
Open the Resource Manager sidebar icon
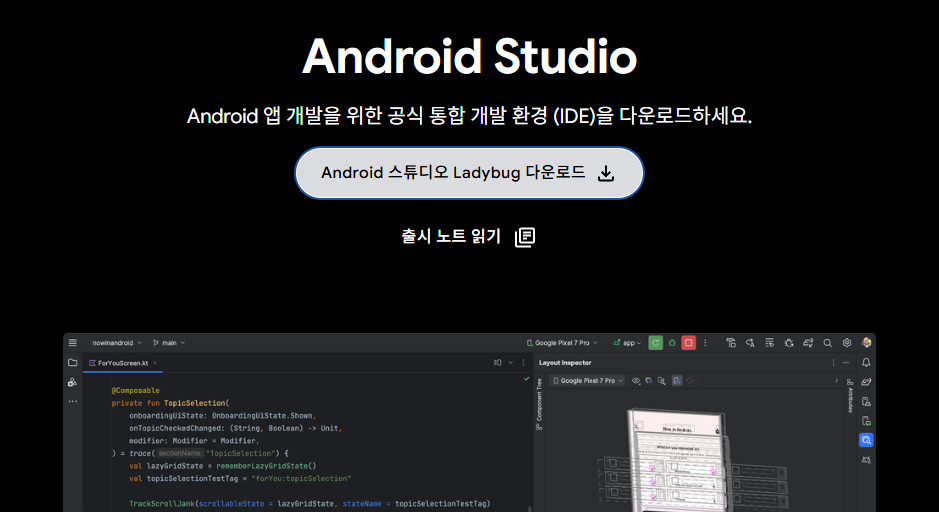72,382
